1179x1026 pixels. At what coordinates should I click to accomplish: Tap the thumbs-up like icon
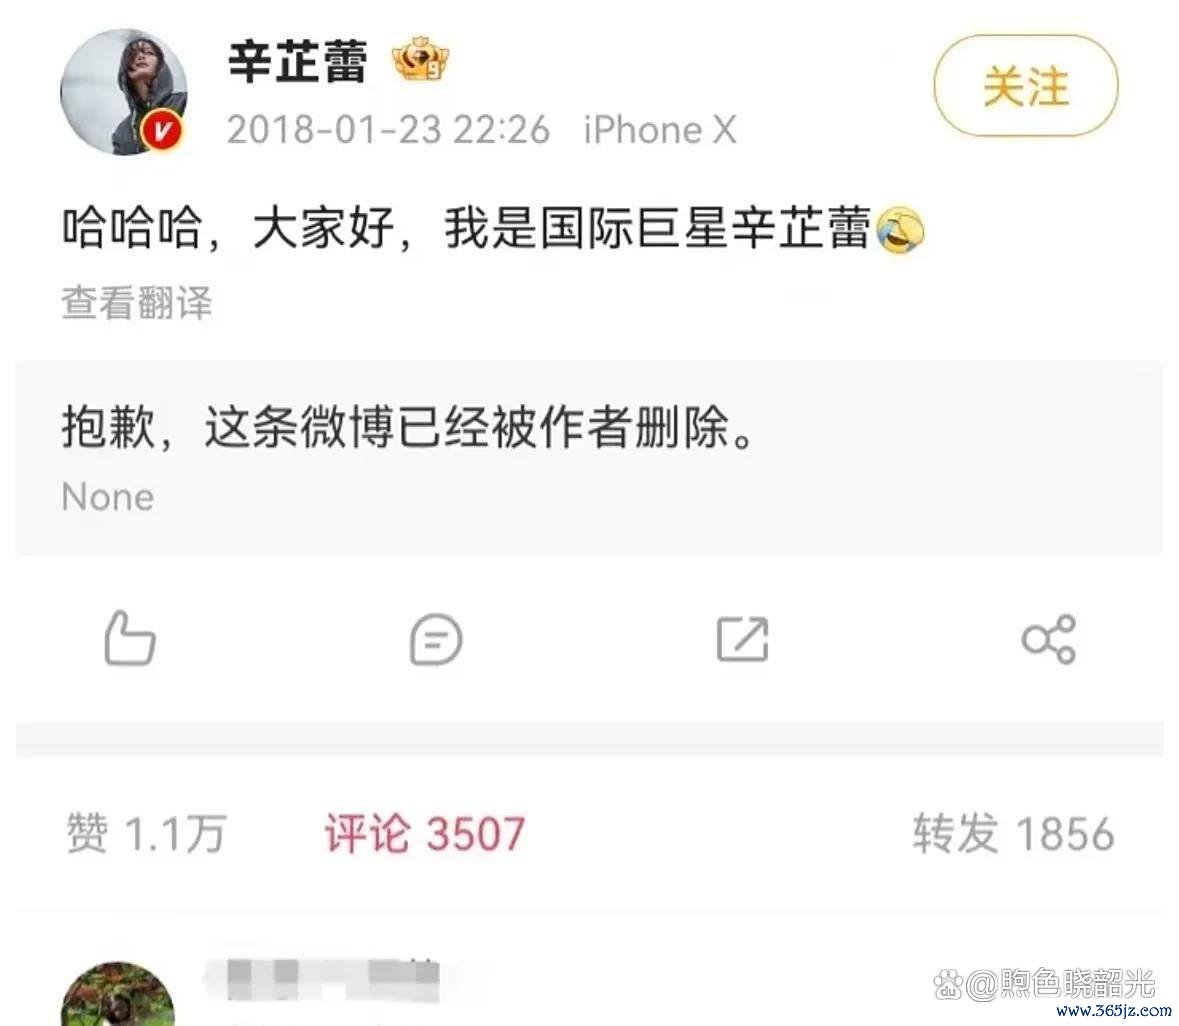(x=130, y=639)
